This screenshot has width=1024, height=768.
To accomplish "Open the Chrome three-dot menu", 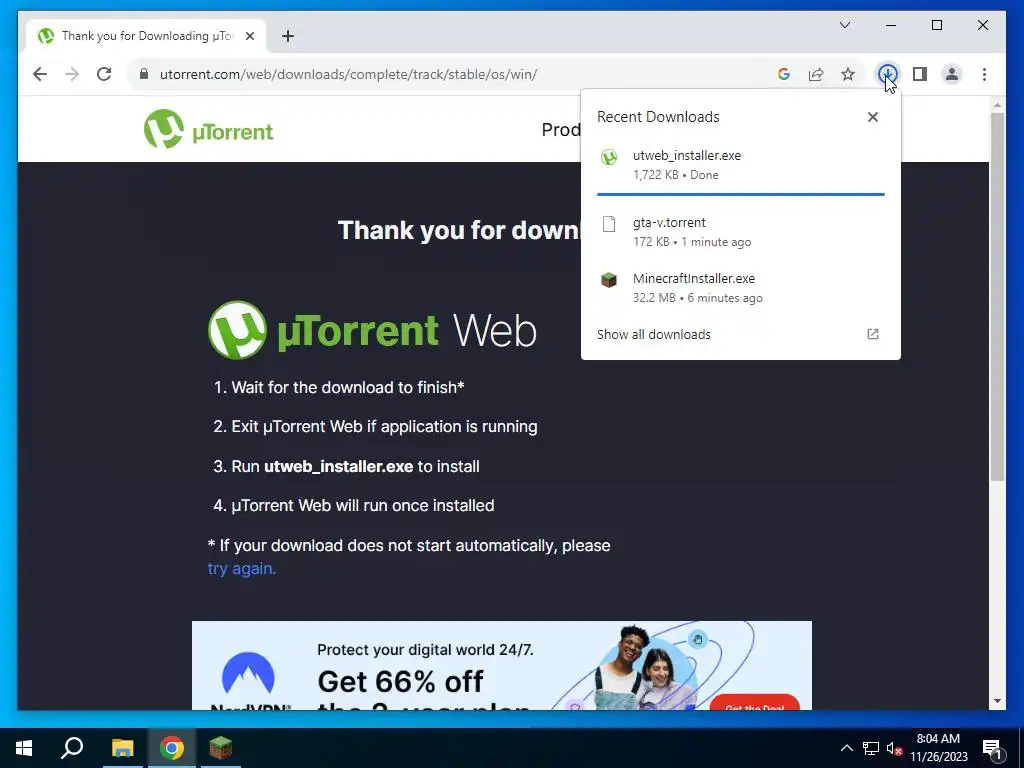I will (984, 74).
